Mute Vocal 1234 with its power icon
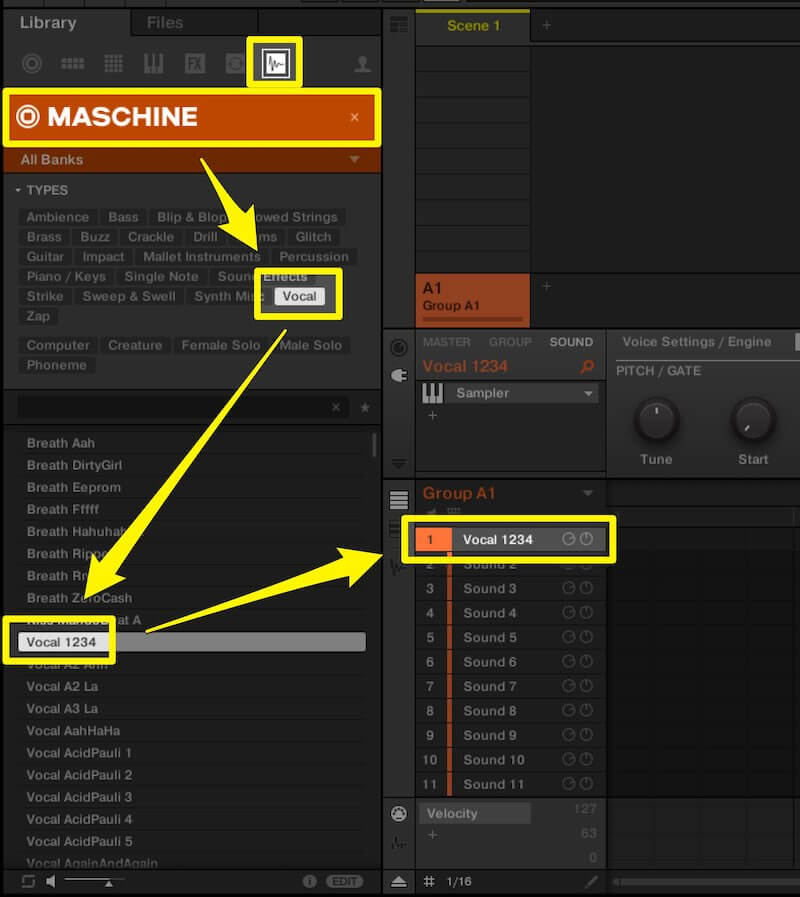800x897 pixels. [x=587, y=539]
